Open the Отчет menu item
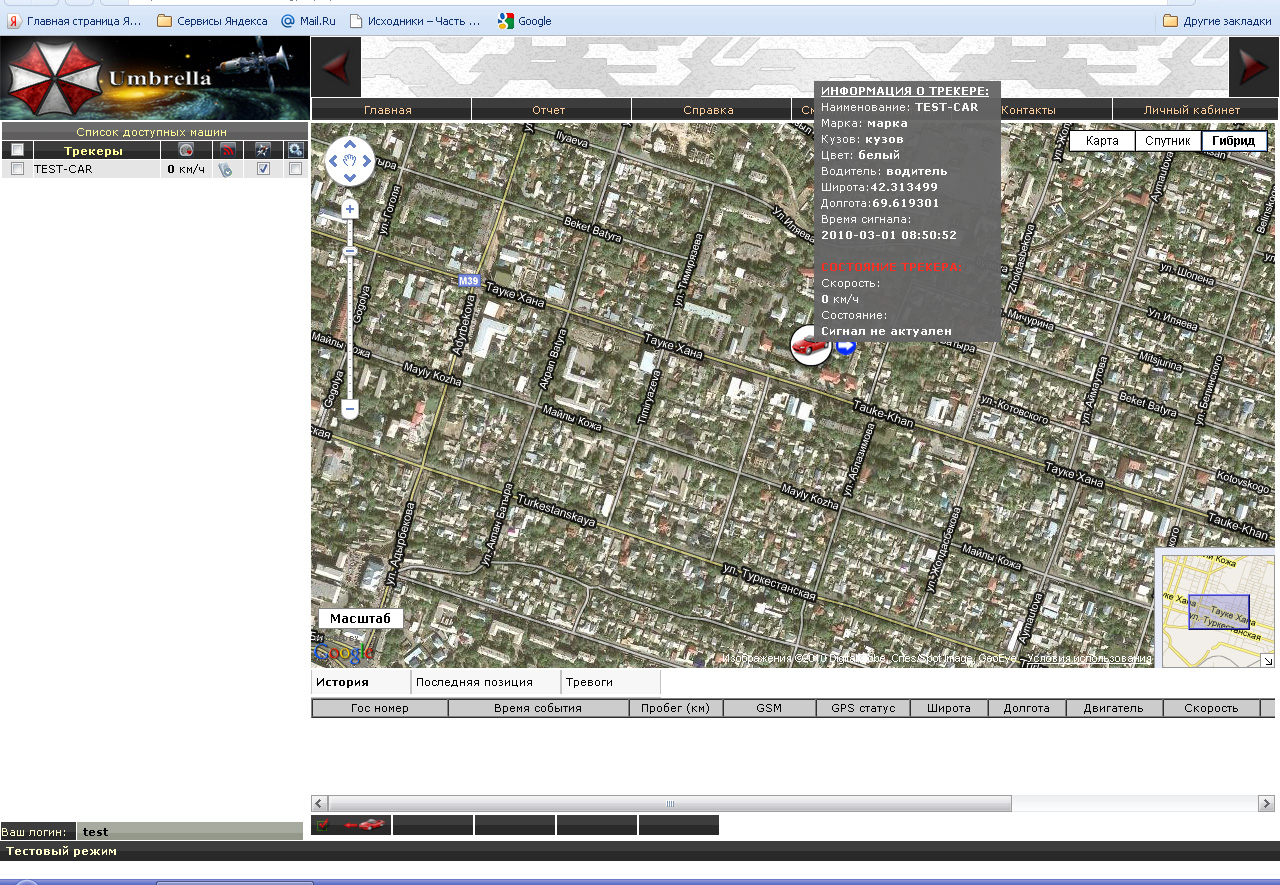Screen dimensions: 1280x885 (549, 110)
